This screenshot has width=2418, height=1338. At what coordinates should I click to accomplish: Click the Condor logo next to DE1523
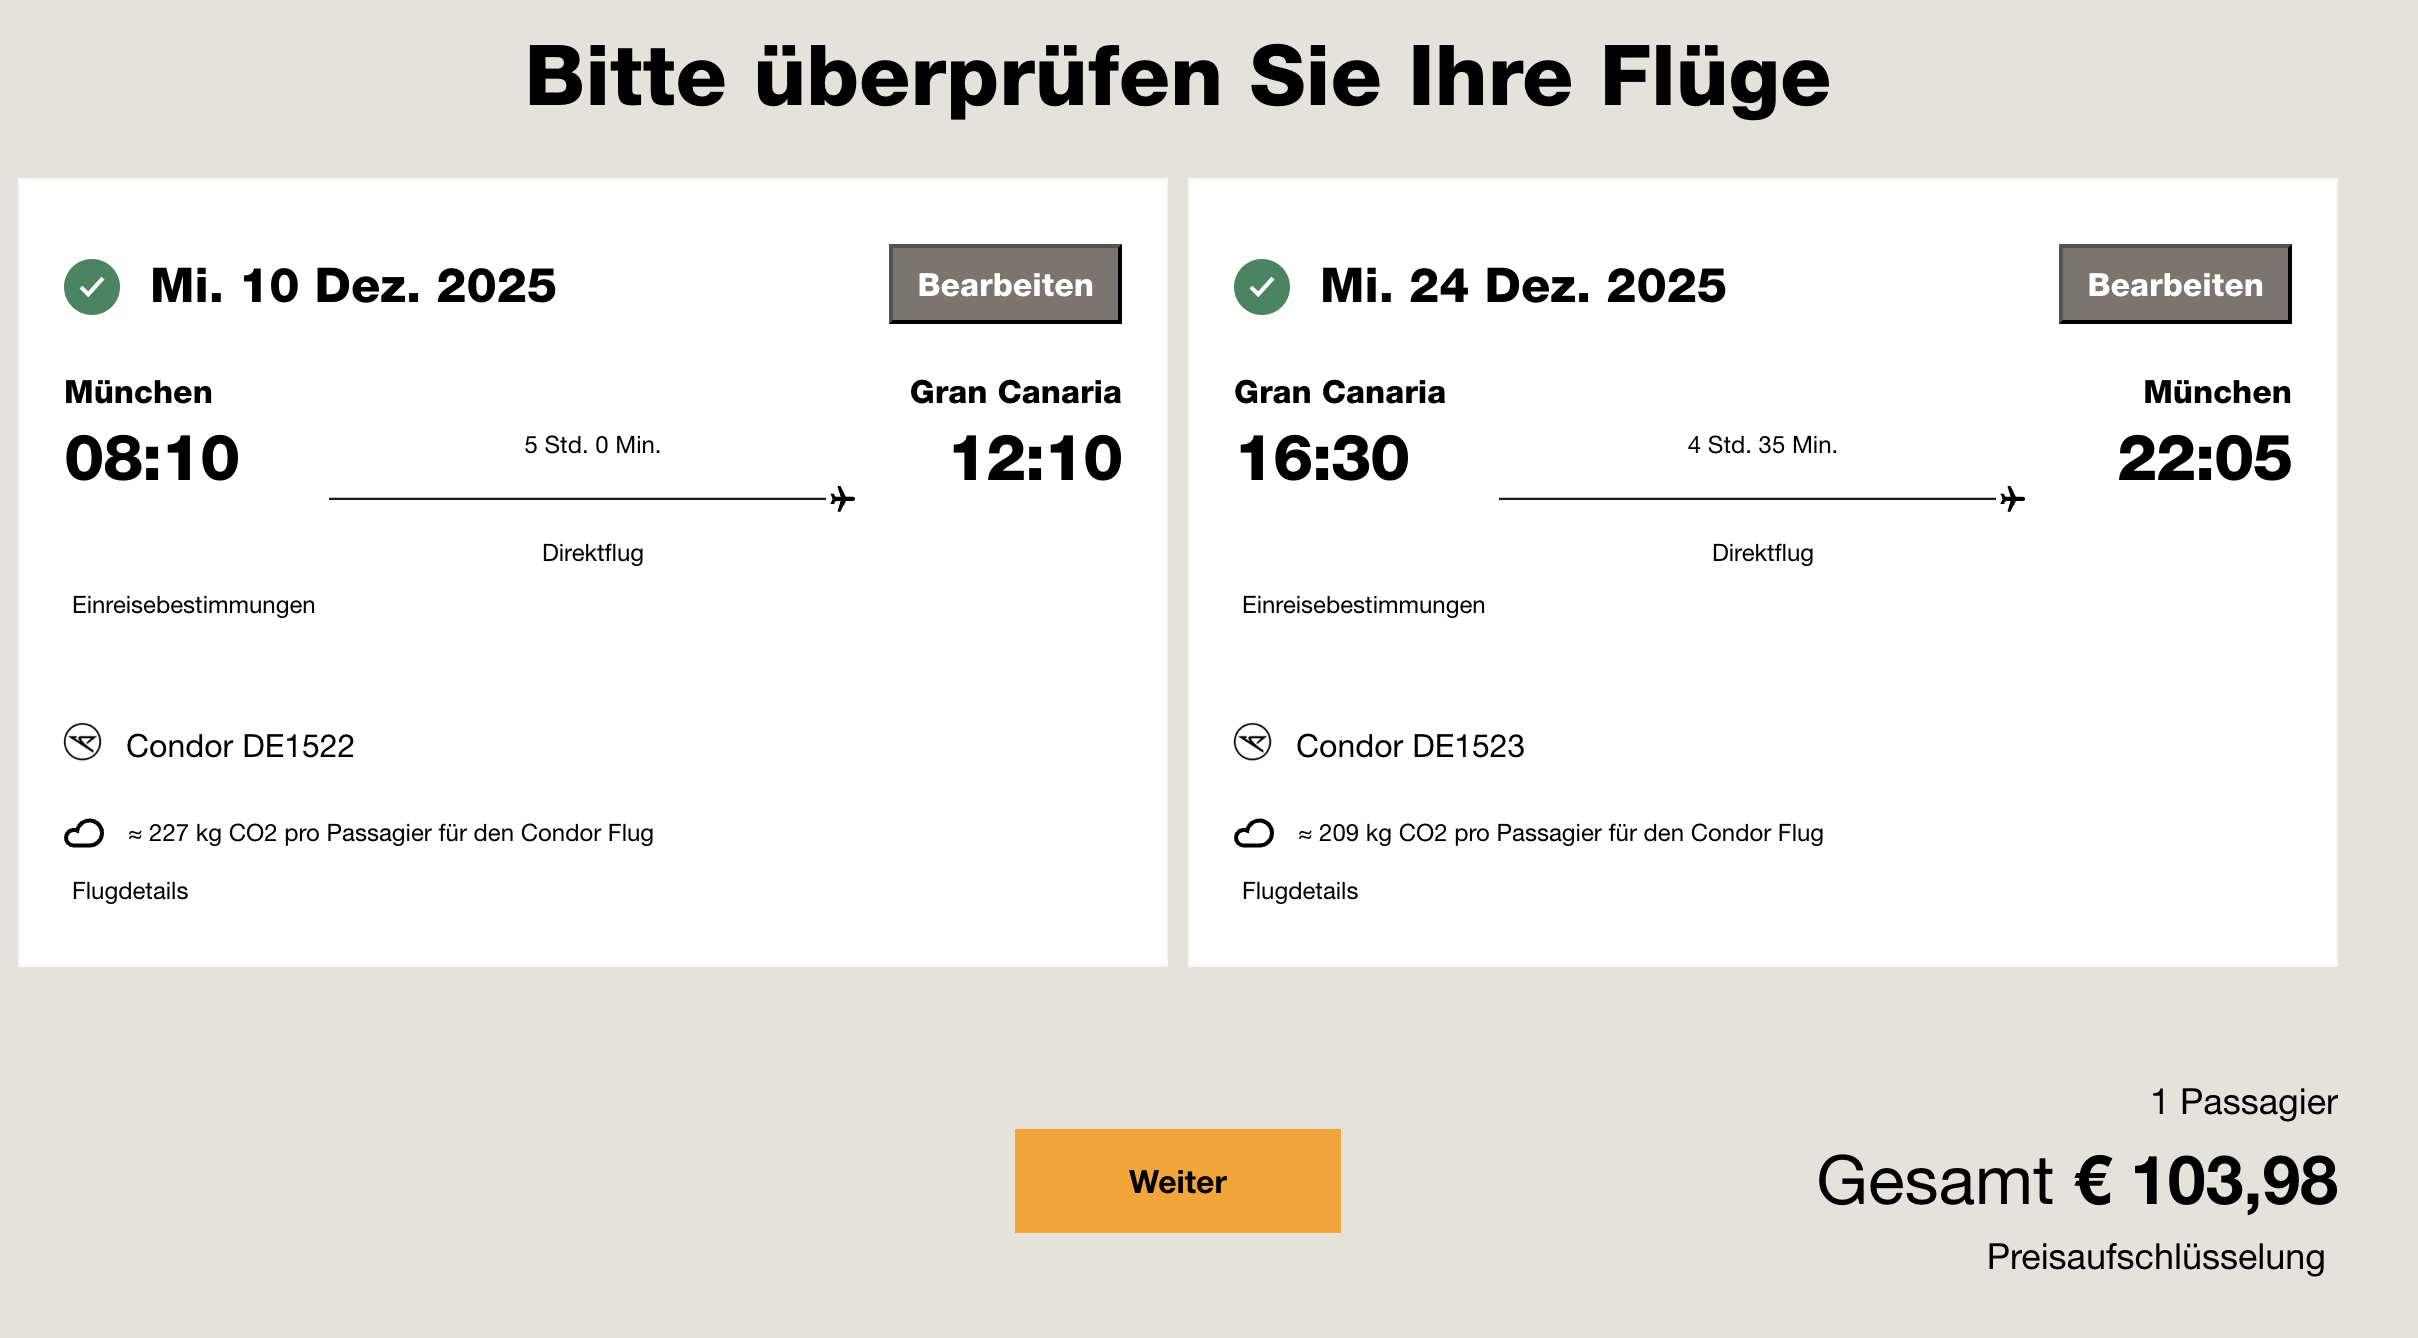pyautogui.click(x=1252, y=743)
